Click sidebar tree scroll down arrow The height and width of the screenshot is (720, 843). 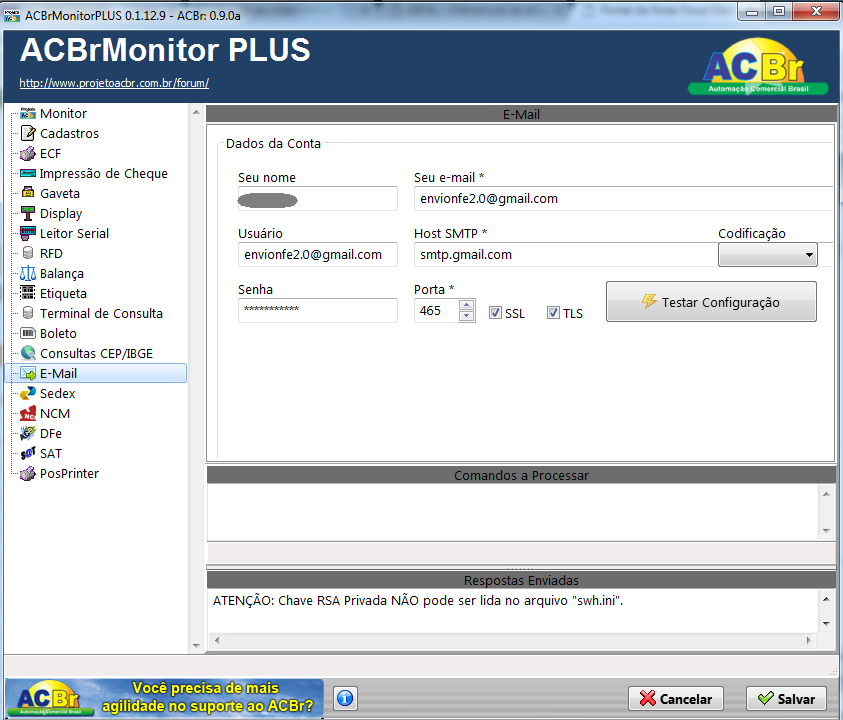(x=196, y=645)
